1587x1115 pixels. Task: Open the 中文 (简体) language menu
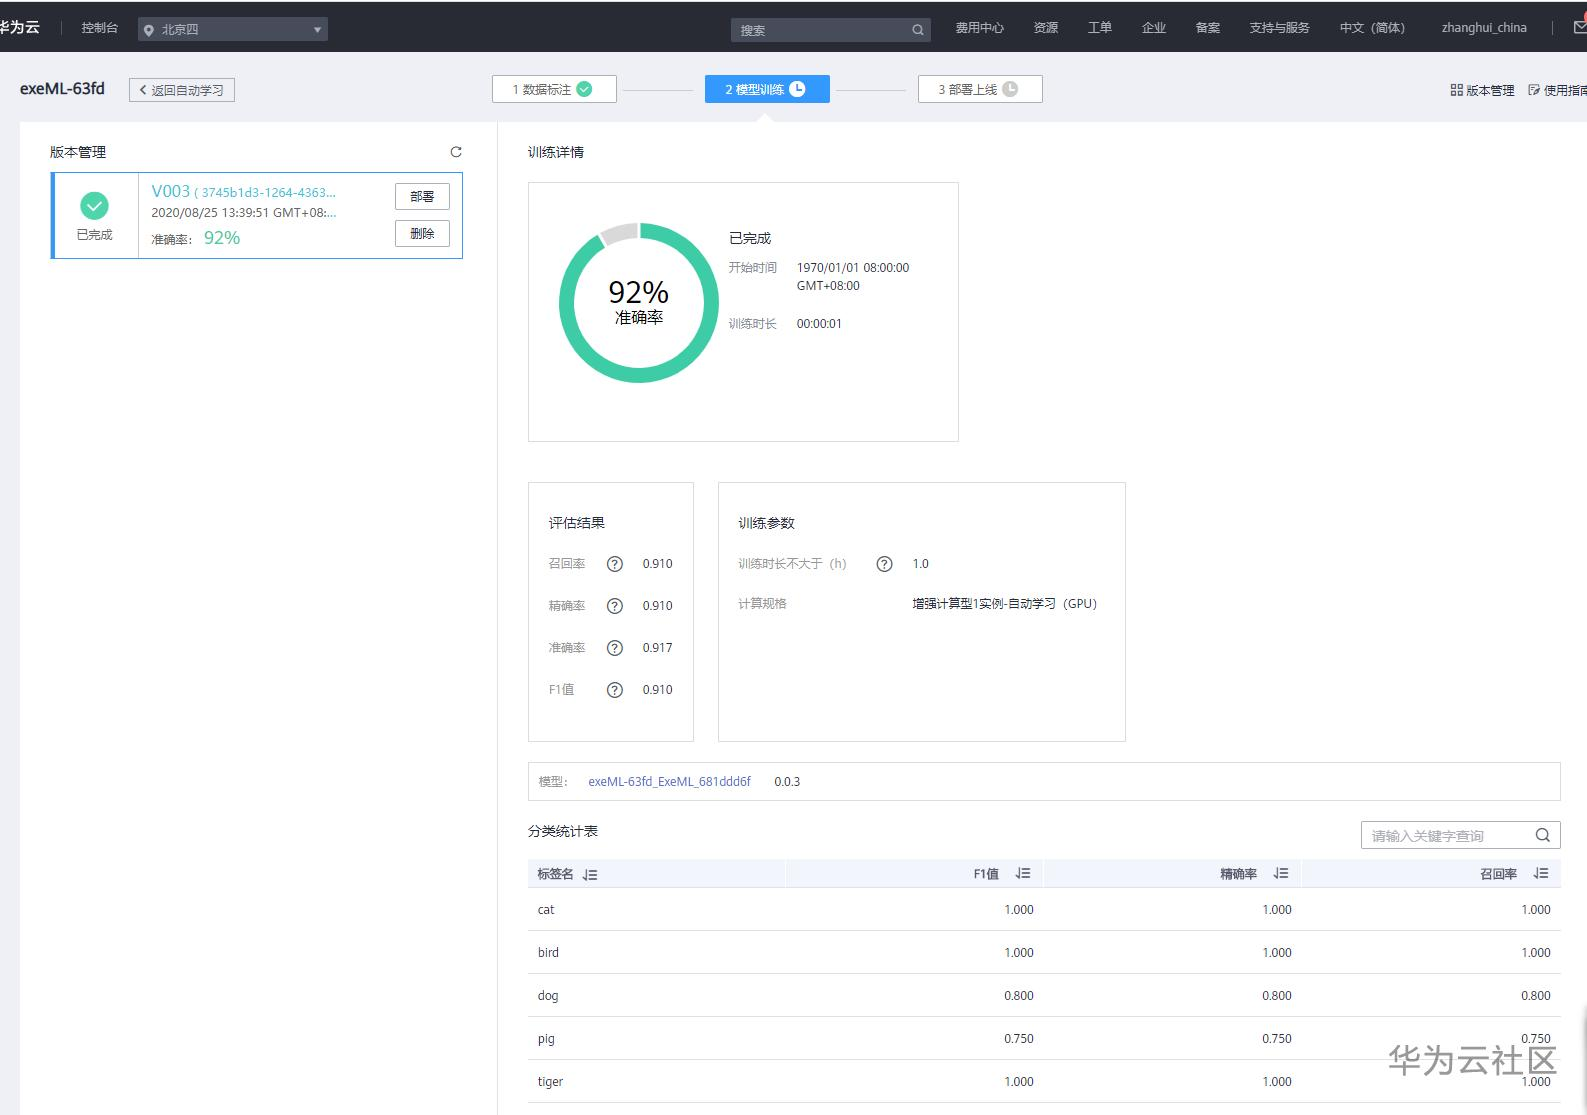pos(1372,28)
